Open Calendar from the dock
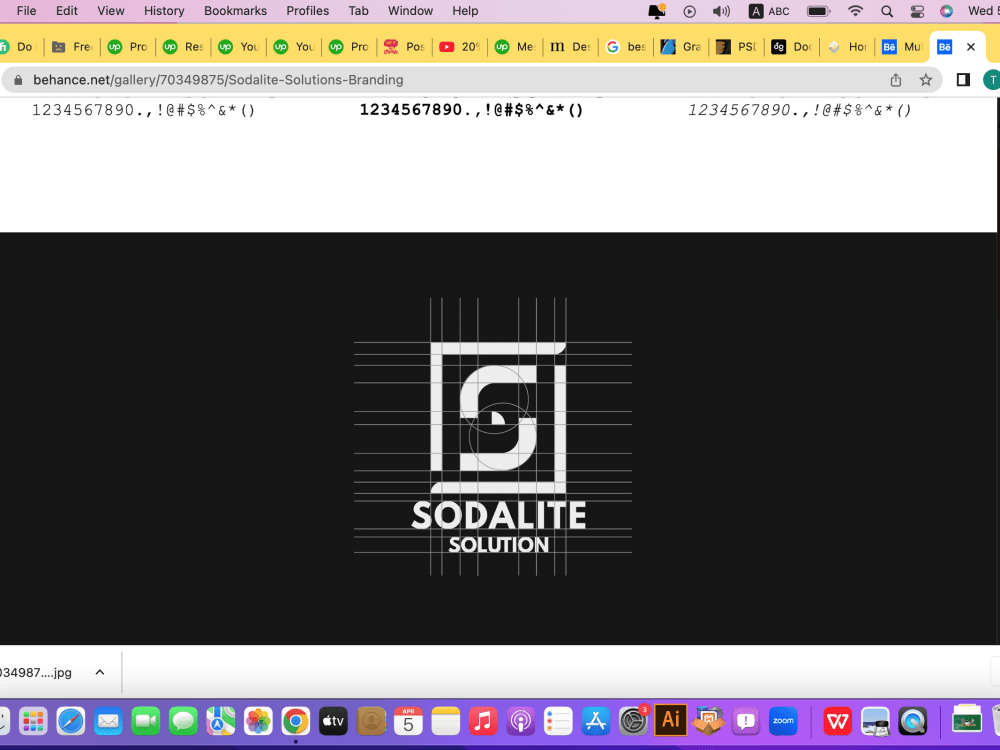The width and height of the screenshot is (1000, 750). point(408,721)
